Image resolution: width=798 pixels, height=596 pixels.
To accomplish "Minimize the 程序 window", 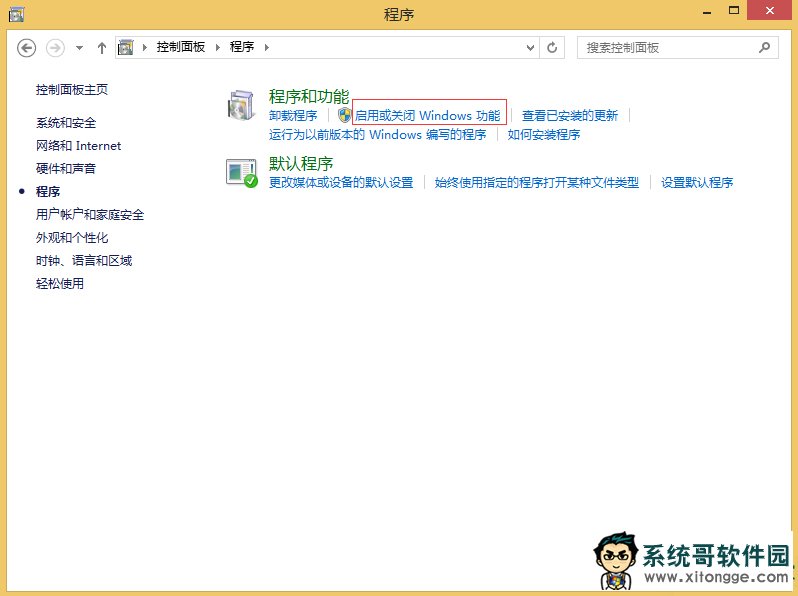I will [707, 11].
